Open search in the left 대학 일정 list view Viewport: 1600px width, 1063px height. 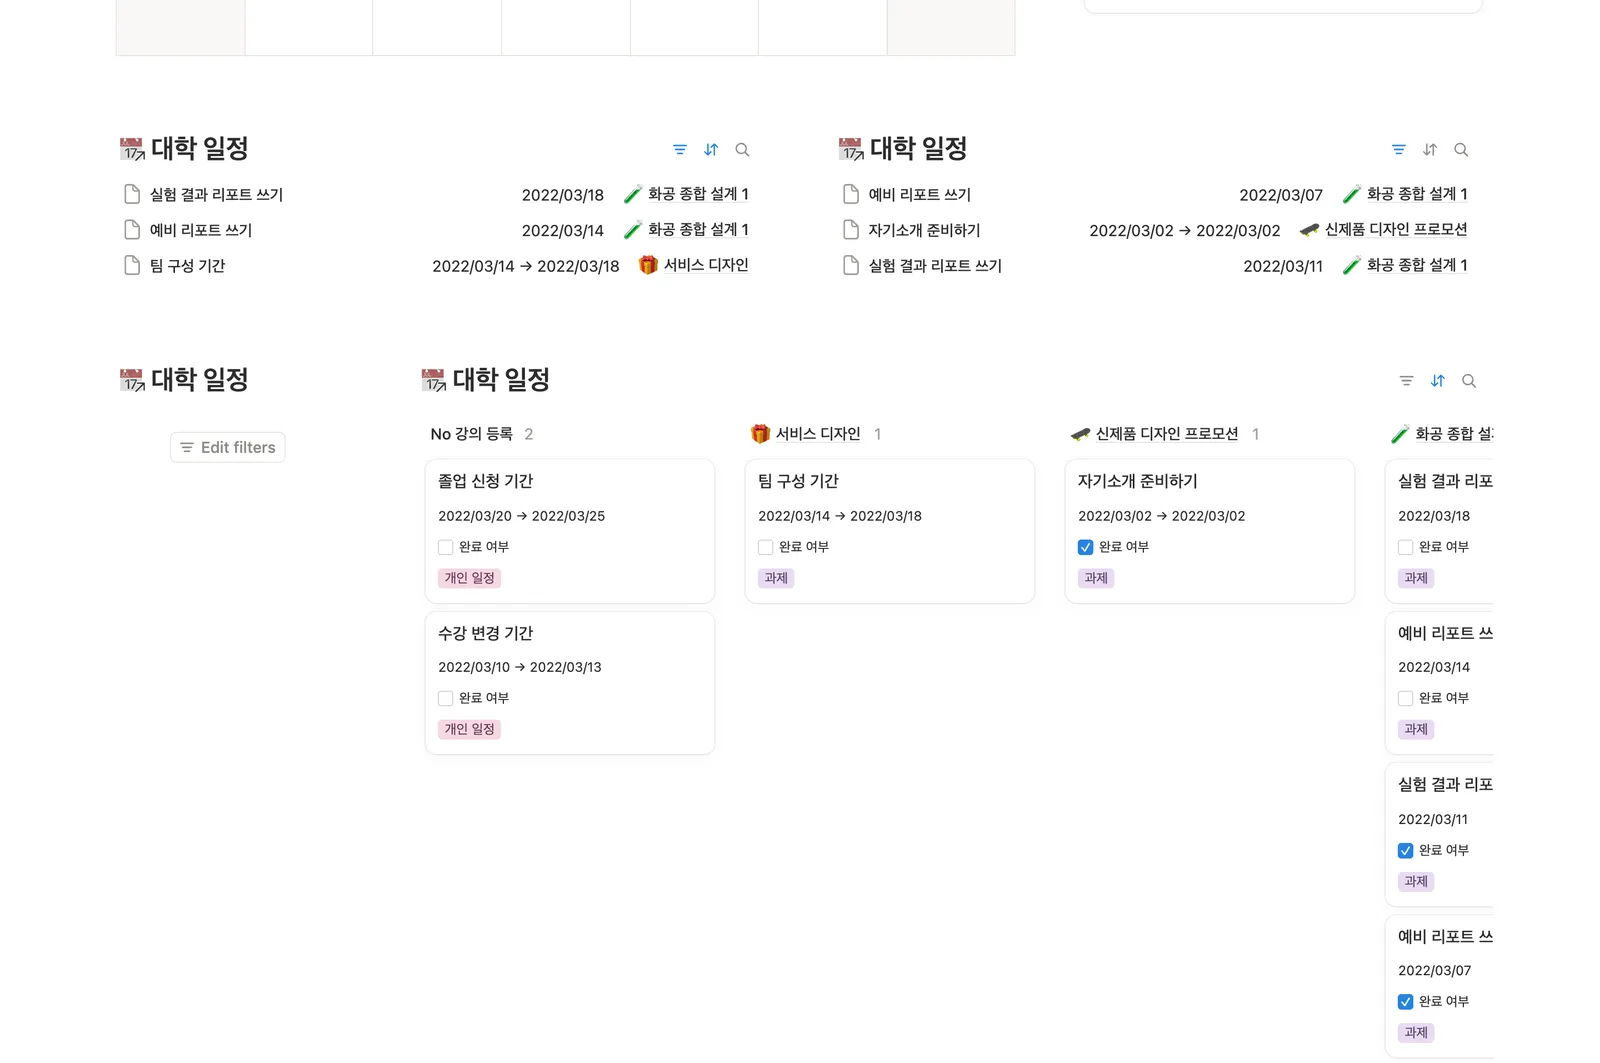click(x=742, y=150)
